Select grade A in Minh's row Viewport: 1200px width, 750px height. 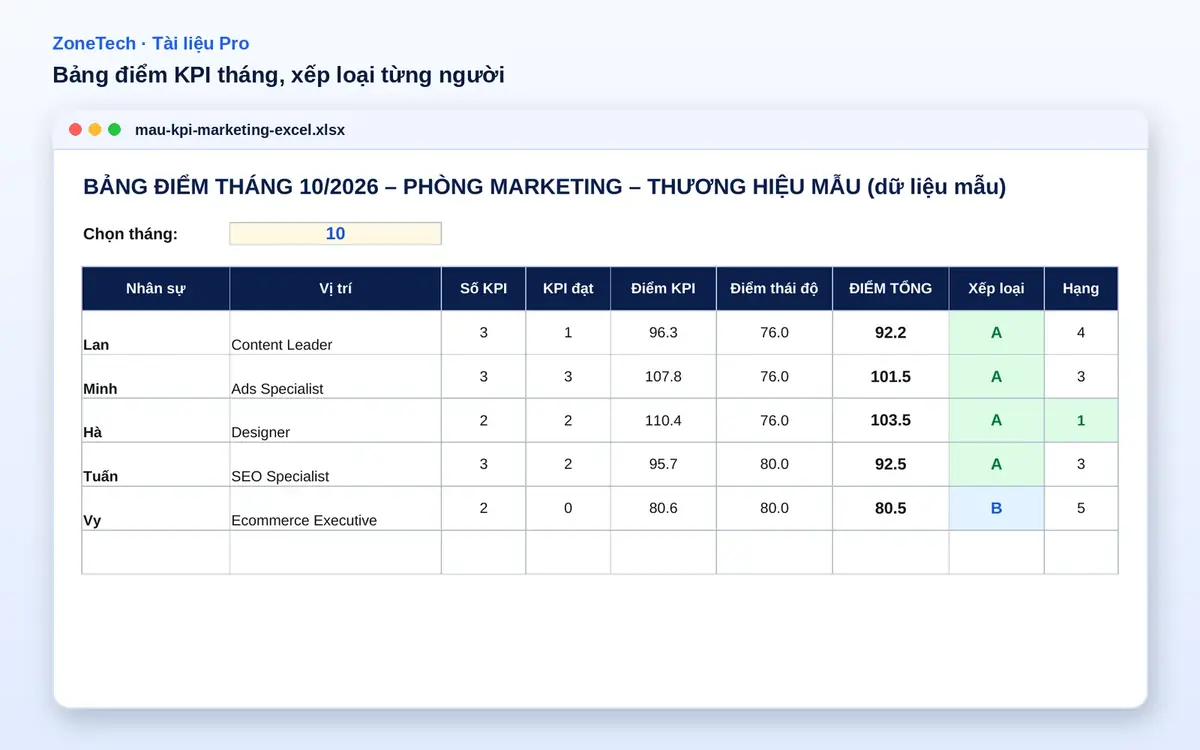click(x=996, y=377)
